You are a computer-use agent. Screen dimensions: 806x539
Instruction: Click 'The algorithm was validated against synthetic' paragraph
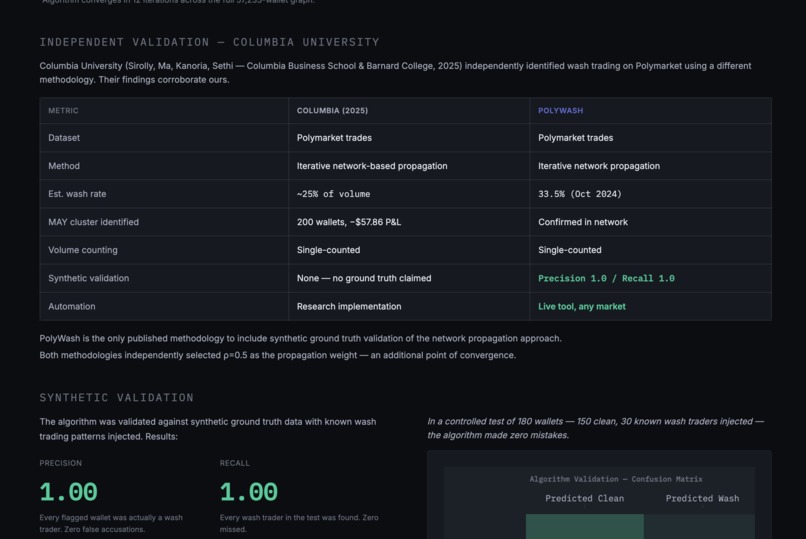point(208,429)
